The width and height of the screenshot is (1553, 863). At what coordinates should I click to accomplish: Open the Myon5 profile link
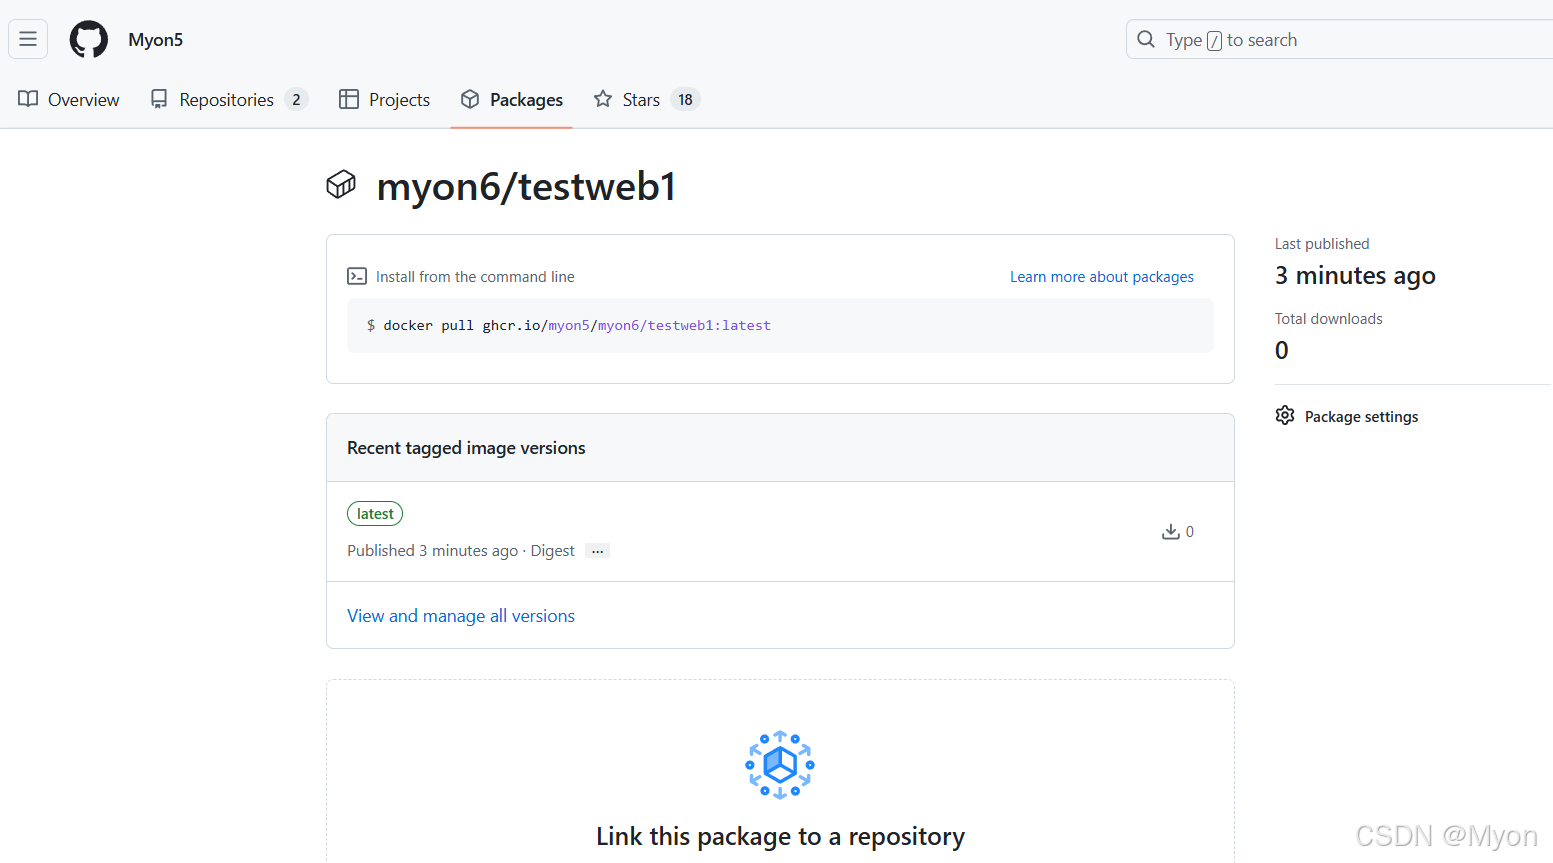tap(156, 40)
